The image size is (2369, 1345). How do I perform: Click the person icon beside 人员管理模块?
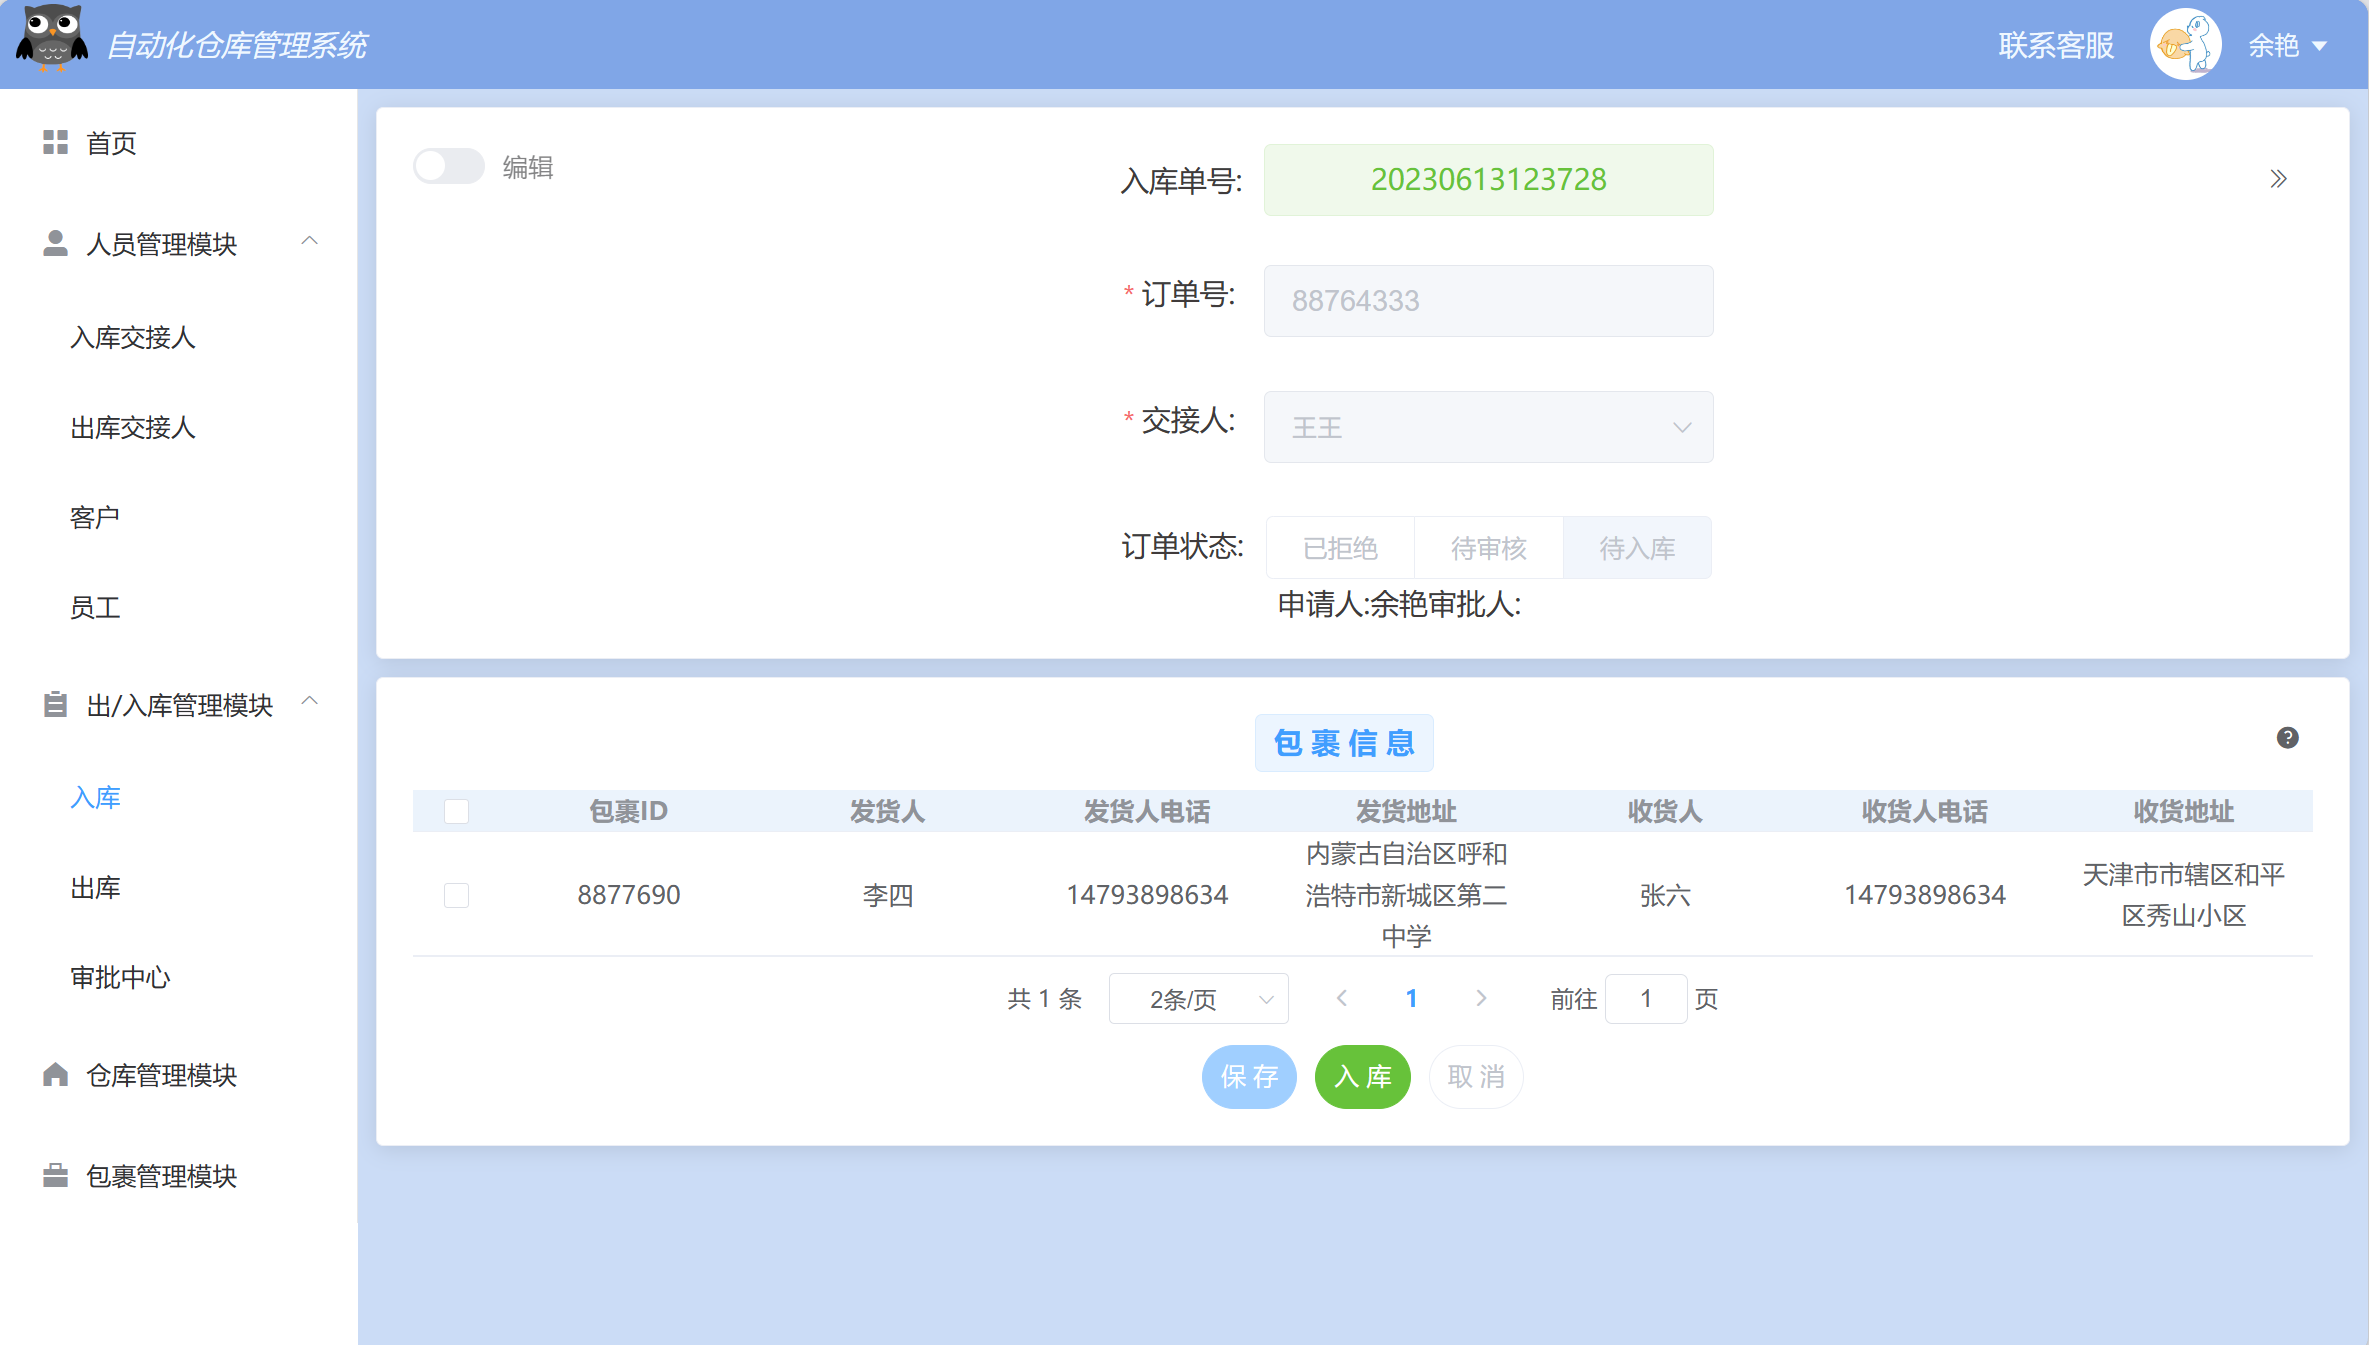(x=55, y=242)
